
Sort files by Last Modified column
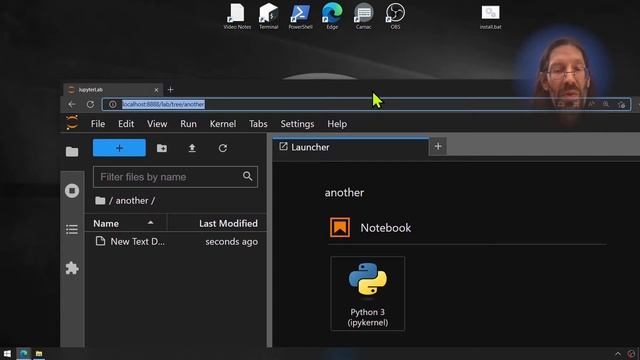point(217,223)
